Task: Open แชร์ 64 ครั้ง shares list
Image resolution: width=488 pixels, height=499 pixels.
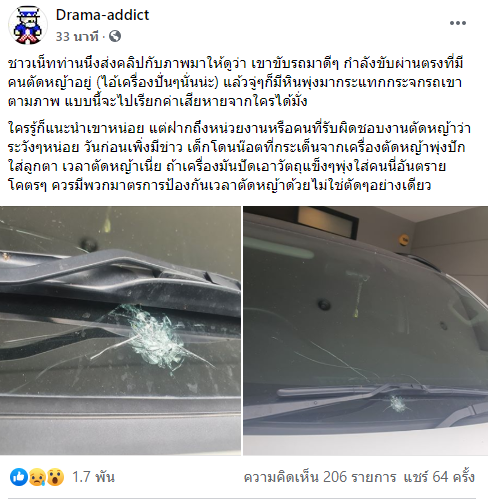Action: click(439, 477)
